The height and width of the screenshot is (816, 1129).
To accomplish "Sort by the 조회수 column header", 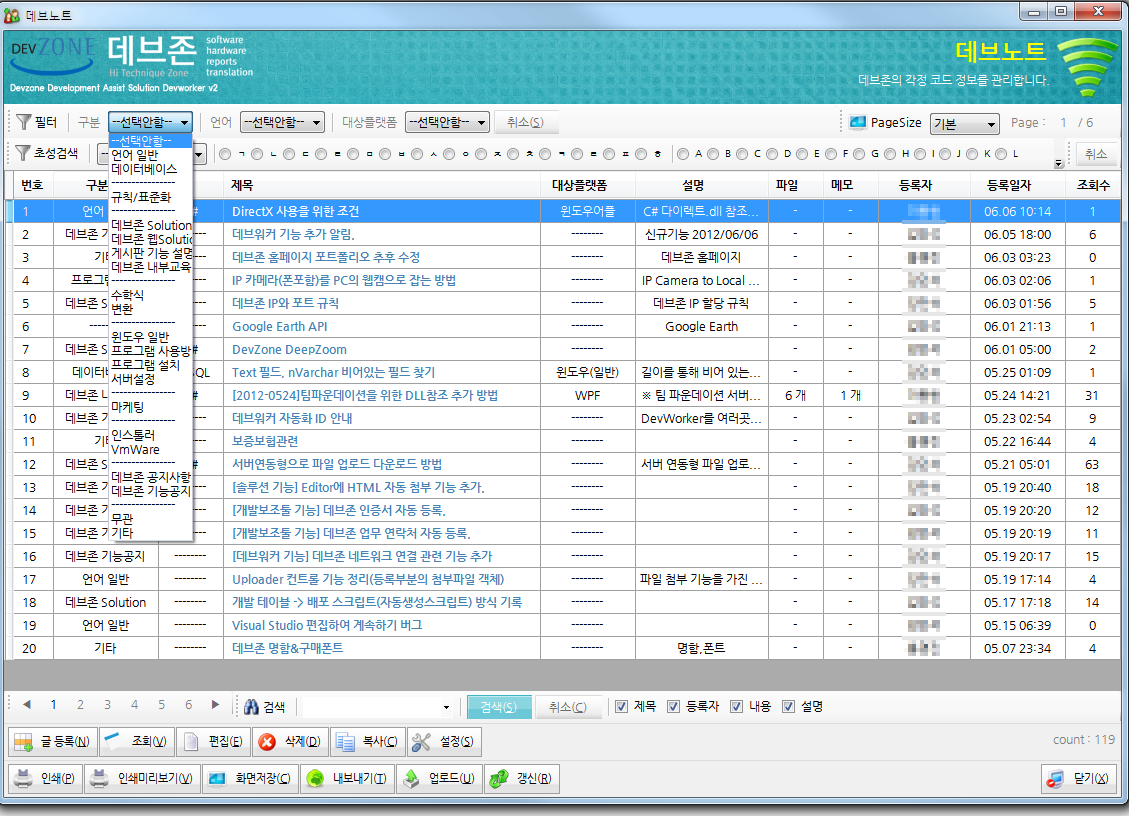I will click(x=1092, y=185).
